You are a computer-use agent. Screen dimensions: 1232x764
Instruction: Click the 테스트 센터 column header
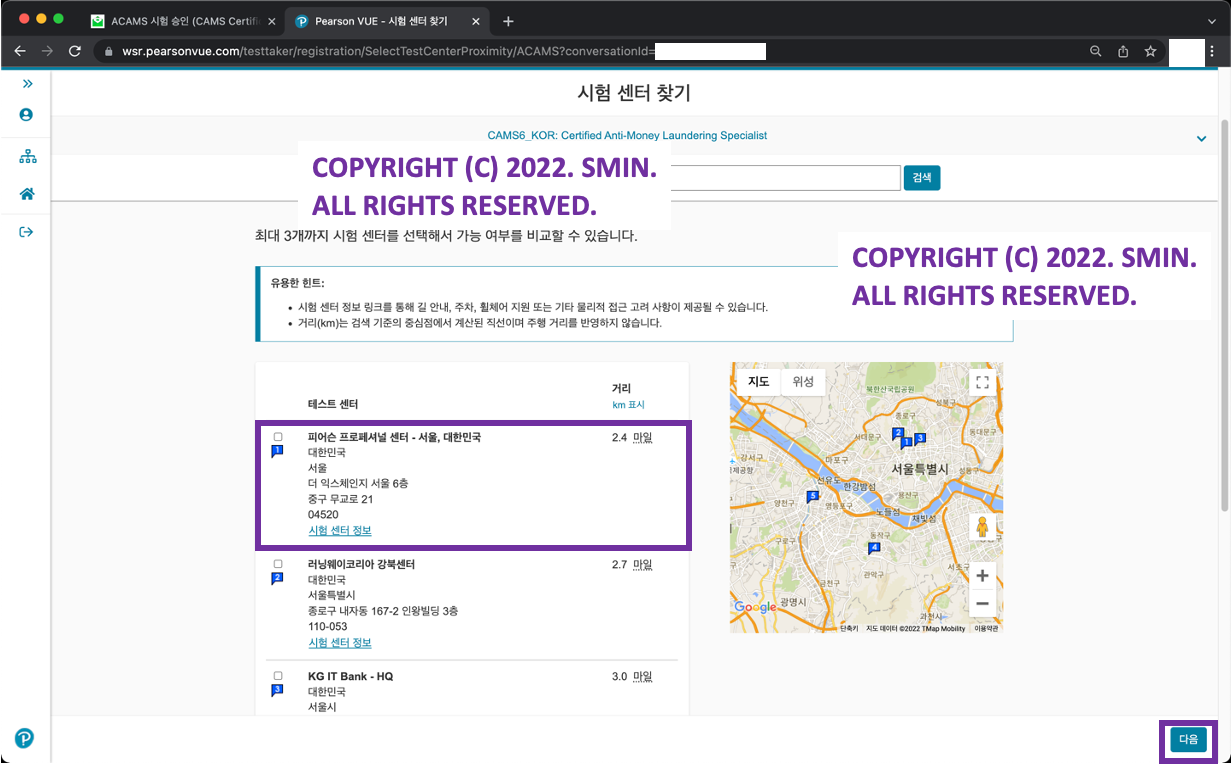(333, 404)
